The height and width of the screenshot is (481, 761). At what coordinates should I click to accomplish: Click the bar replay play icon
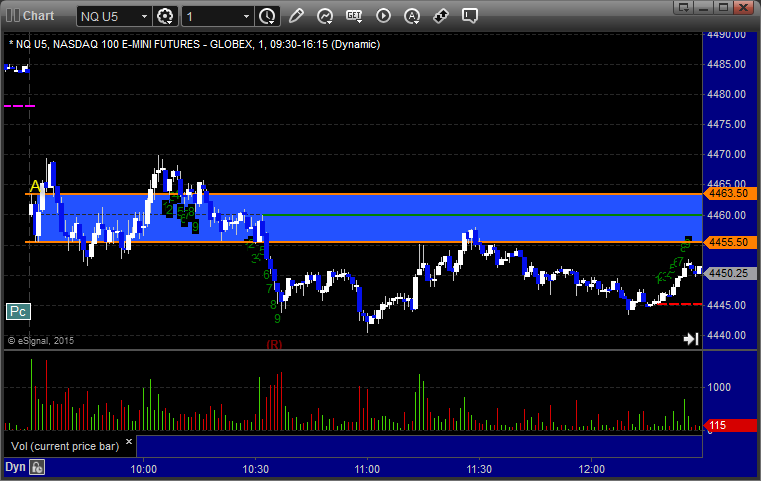(x=383, y=16)
